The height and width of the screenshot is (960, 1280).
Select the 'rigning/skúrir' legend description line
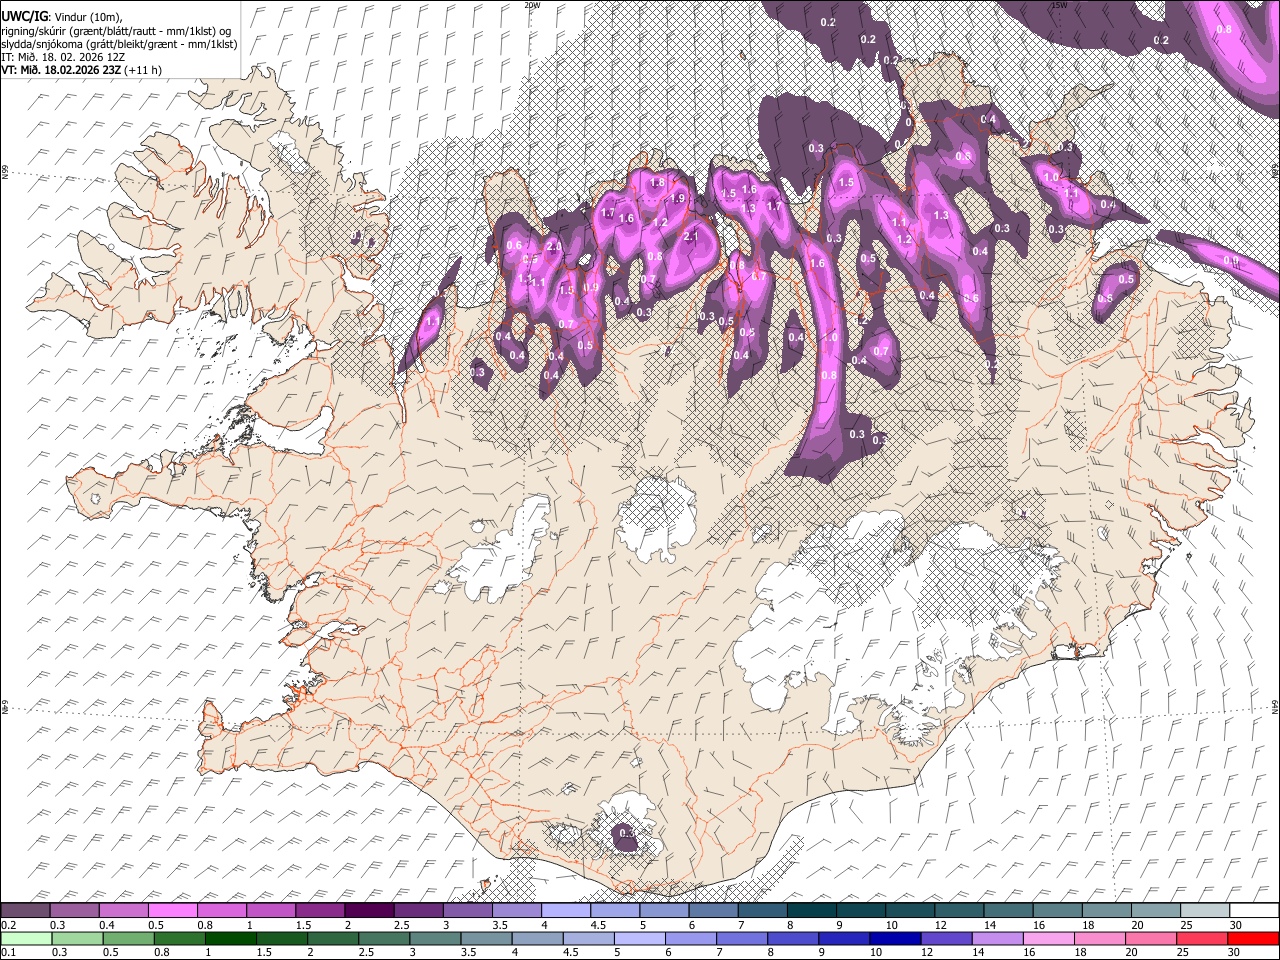coord(116,30)
